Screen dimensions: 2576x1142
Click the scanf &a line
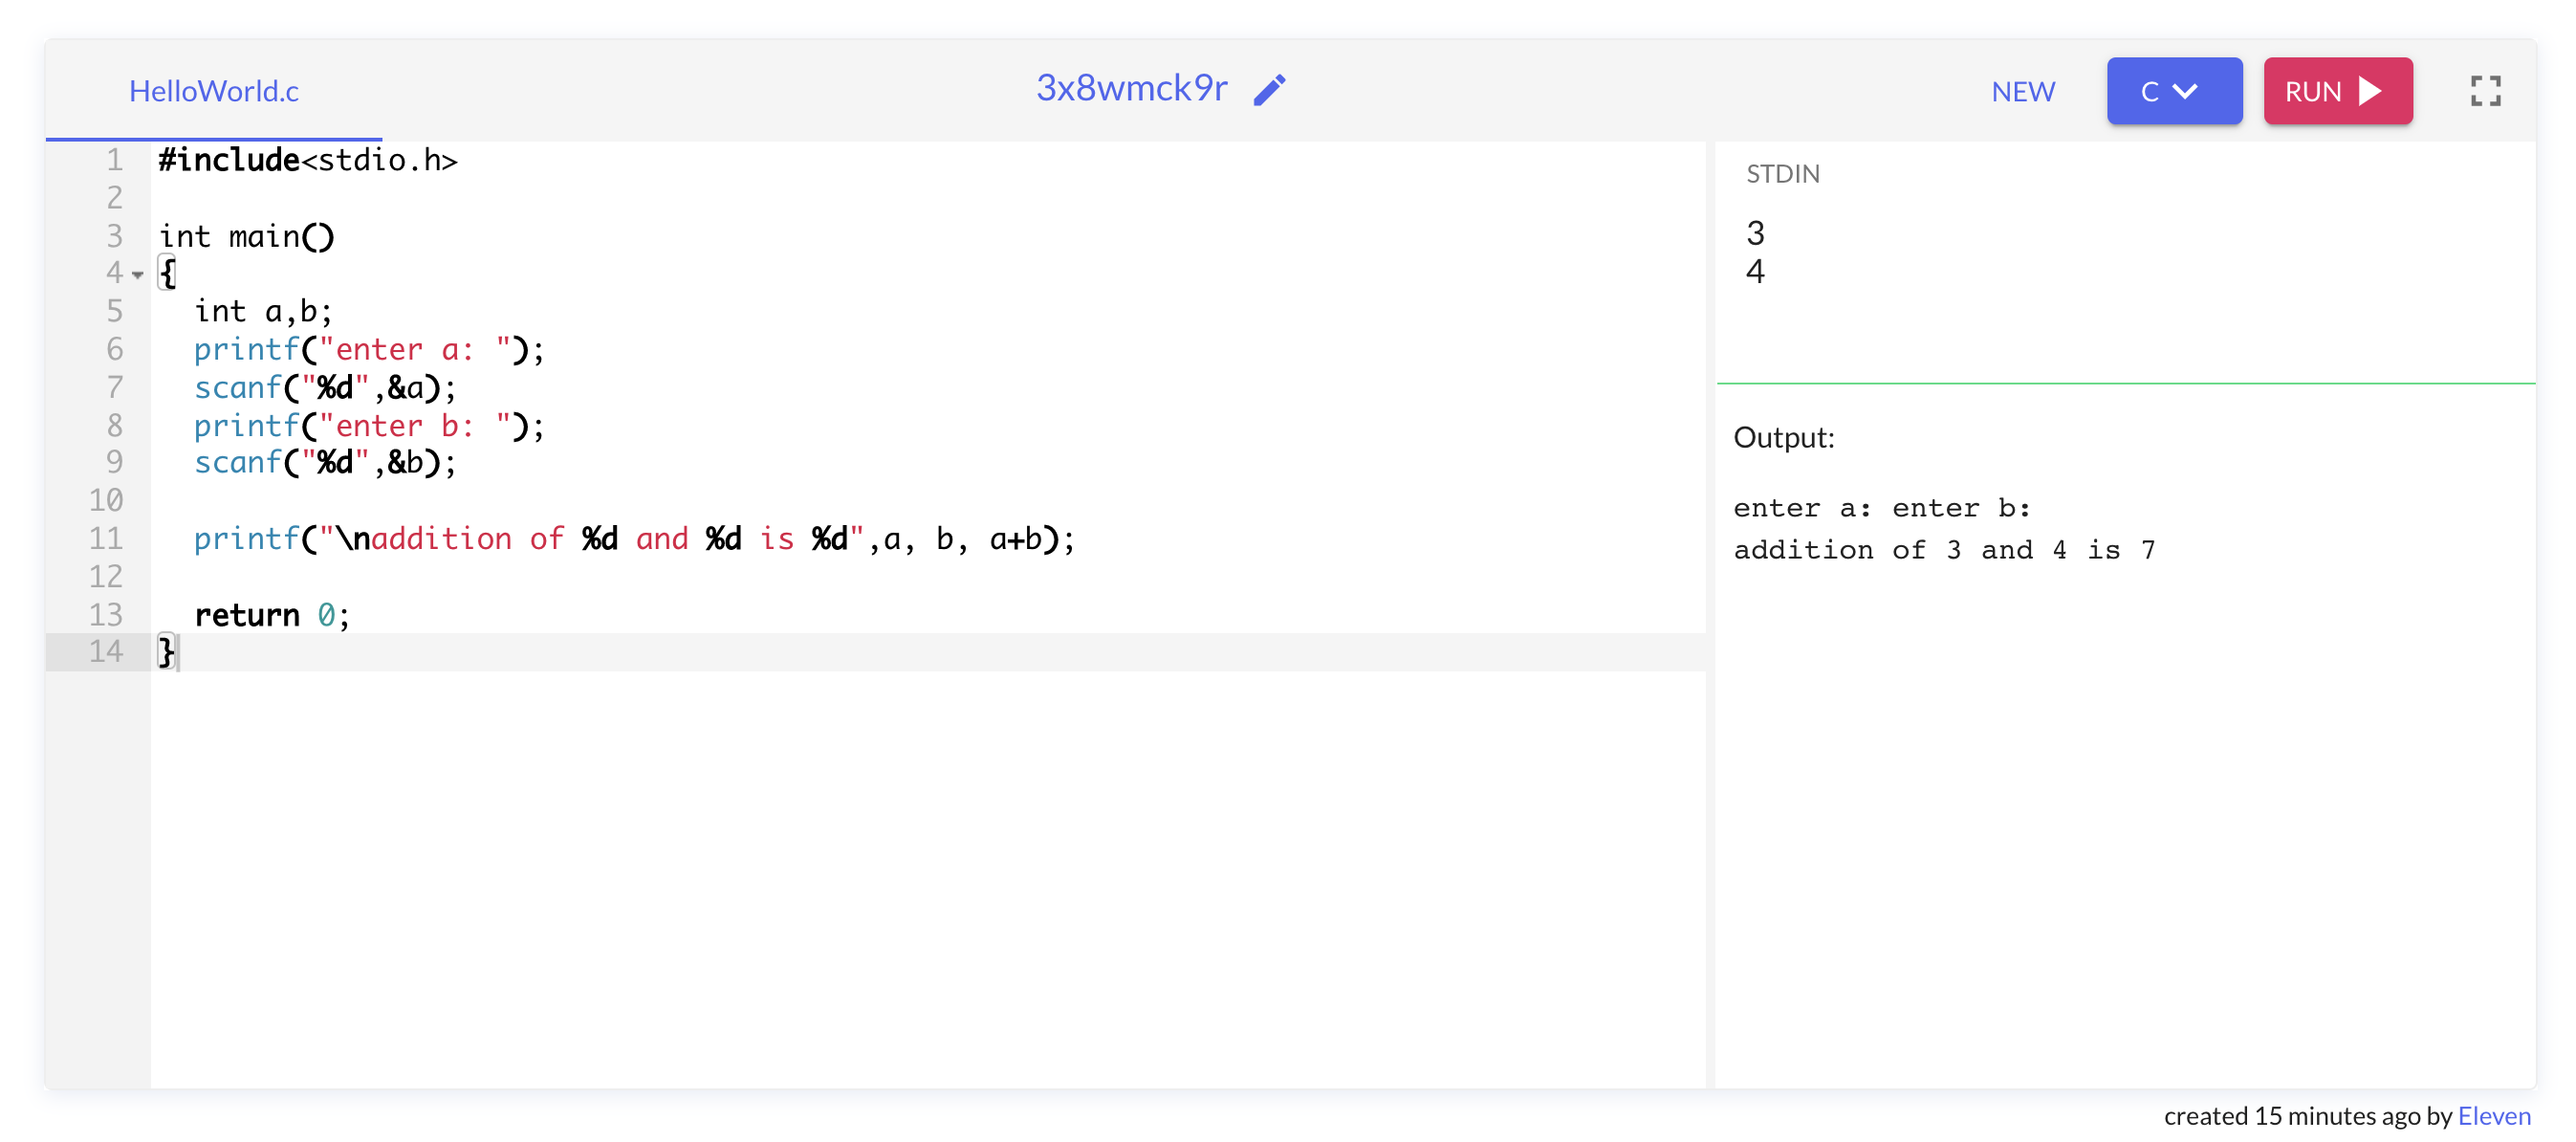pyautogui.click(x=325, y=387)
